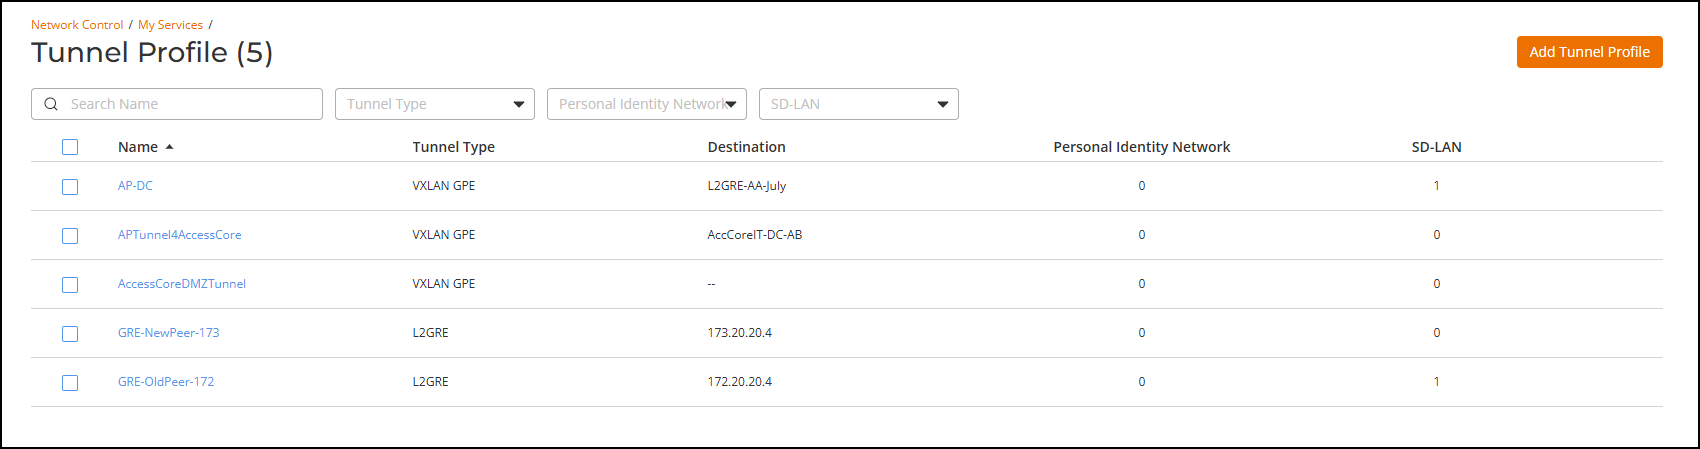Open the Tunnel Type filter dropdown
The image size is (1700, 449).
(x=435, y=104)
